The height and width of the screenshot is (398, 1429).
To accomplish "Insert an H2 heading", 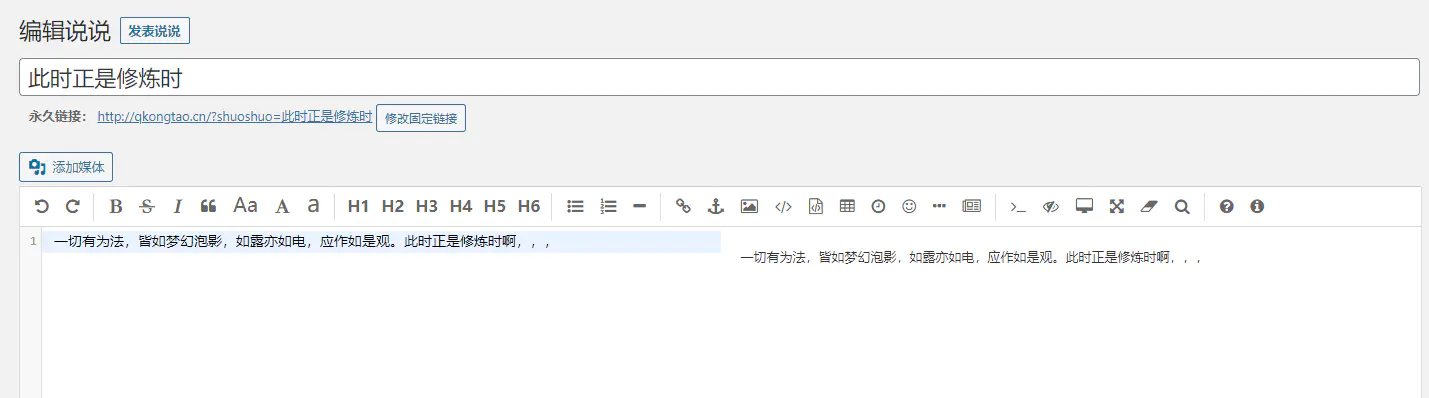I will 392,206.
